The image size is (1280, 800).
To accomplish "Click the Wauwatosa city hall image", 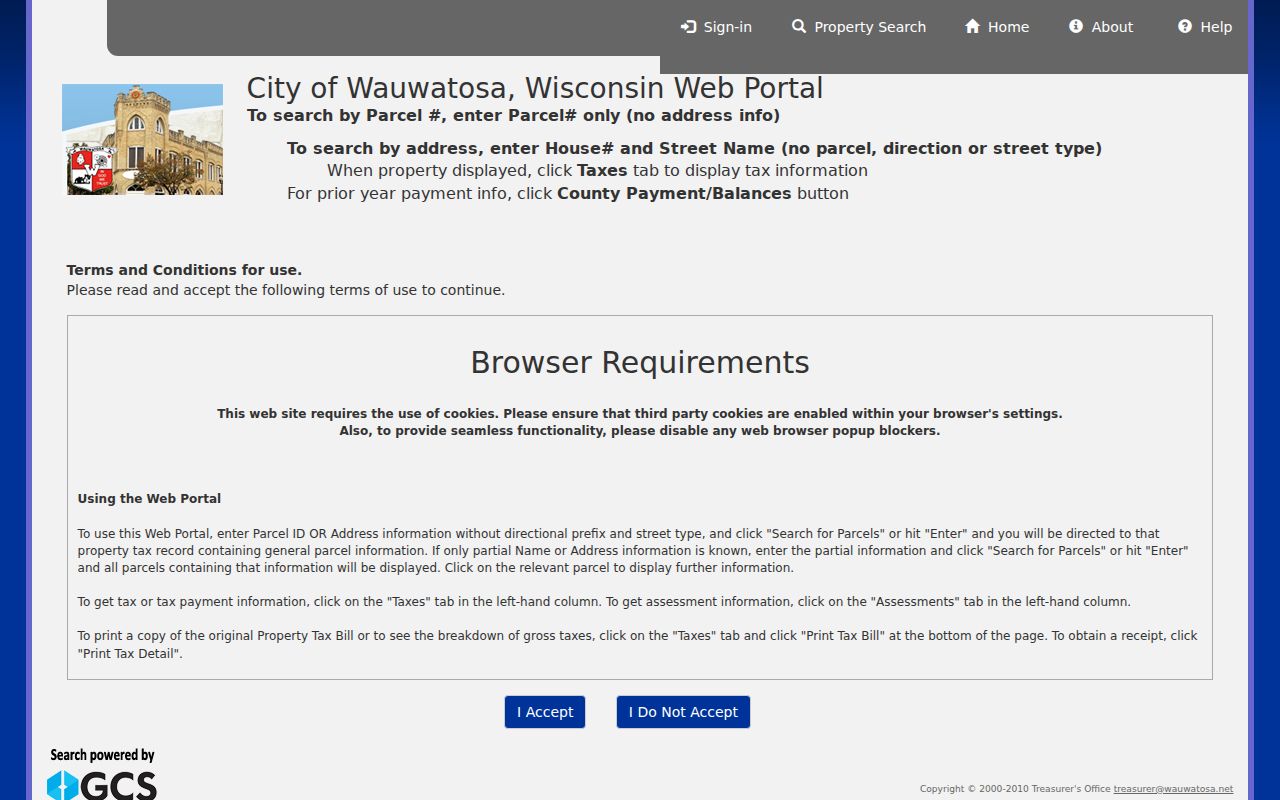I will pos(143,139).
